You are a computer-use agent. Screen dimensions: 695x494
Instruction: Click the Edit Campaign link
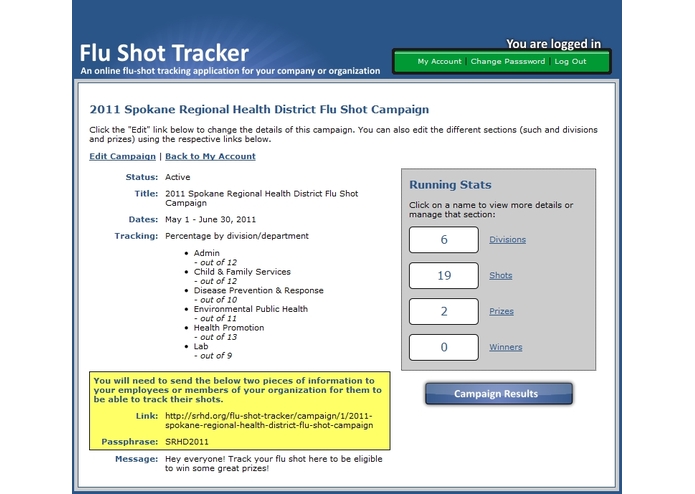coord(122,156)
